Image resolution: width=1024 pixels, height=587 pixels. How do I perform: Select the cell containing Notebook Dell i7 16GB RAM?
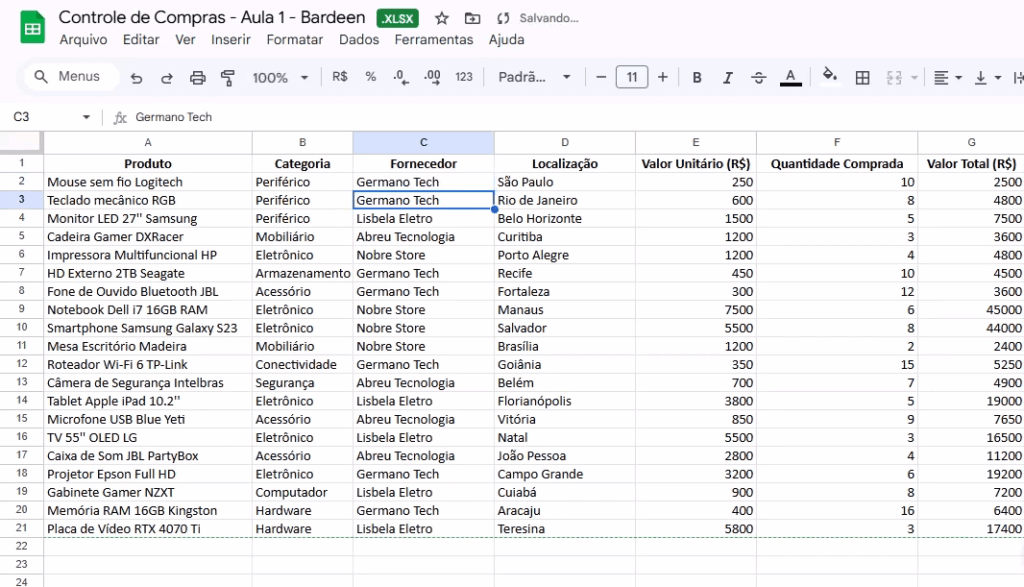pyautogui.click(x=148, y=309)
